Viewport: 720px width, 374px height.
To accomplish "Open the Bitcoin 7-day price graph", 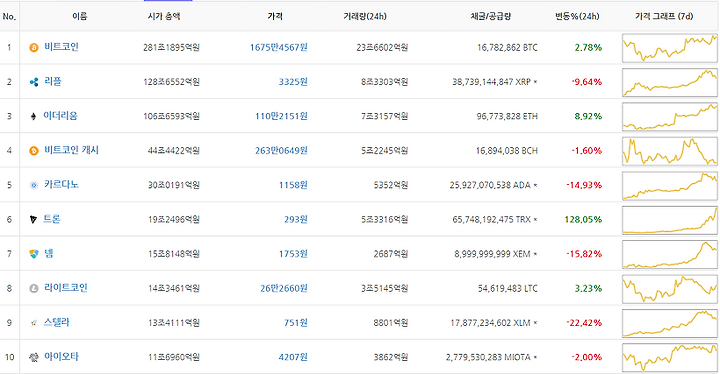I will [670, 48].
